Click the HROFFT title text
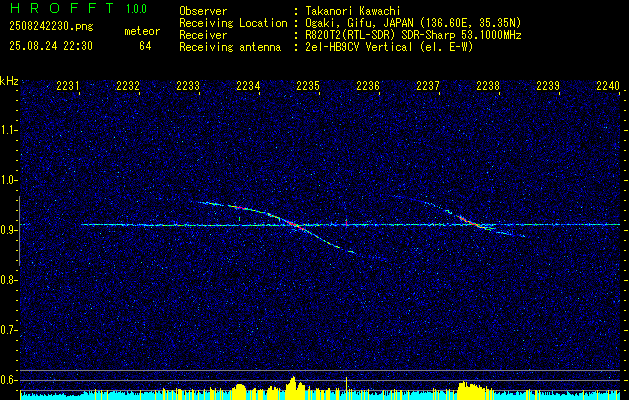The image size is (629, 400). (61, 8)
